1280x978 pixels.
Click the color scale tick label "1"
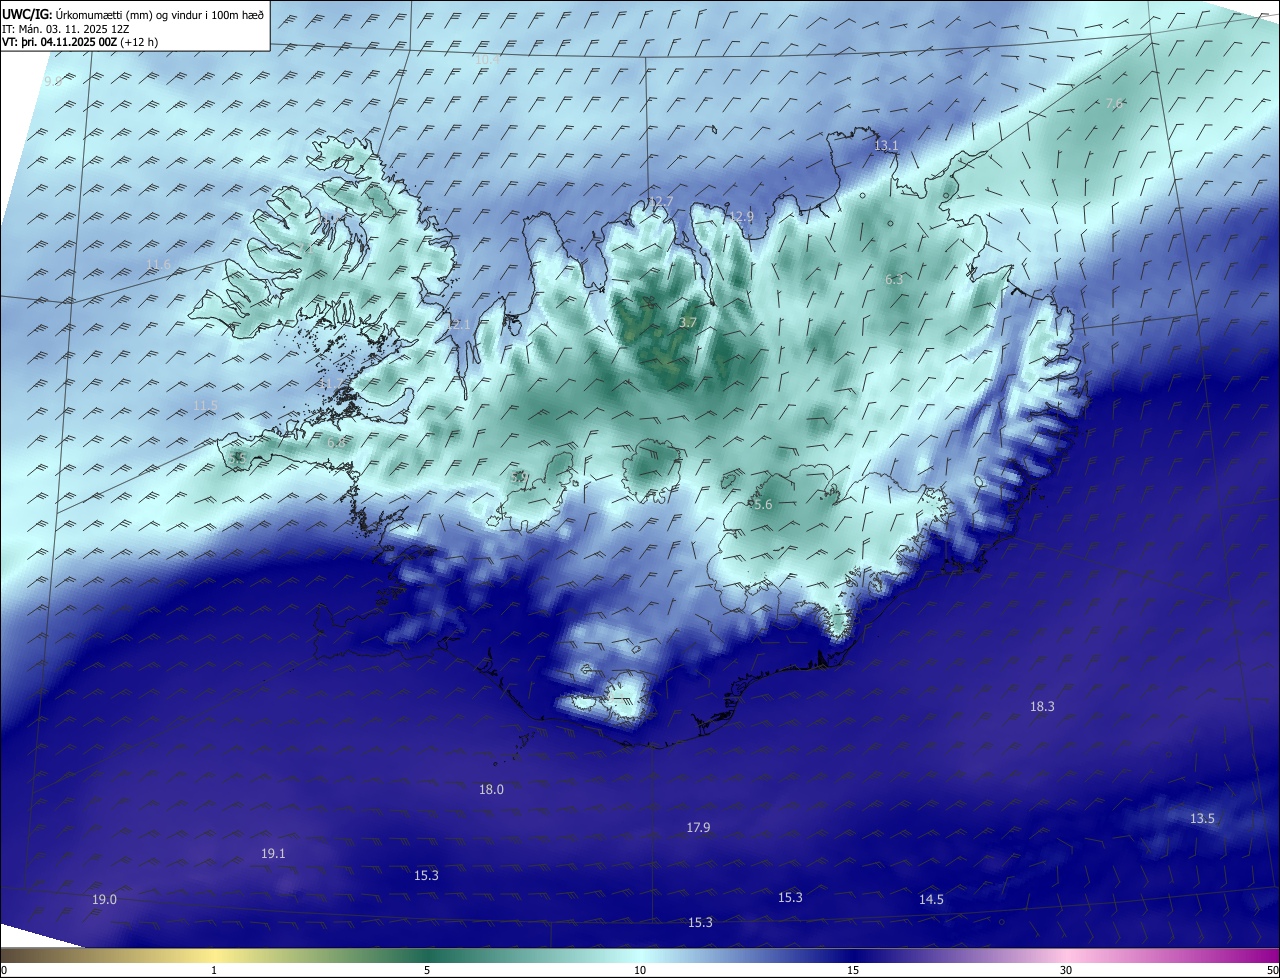[214, 971]
